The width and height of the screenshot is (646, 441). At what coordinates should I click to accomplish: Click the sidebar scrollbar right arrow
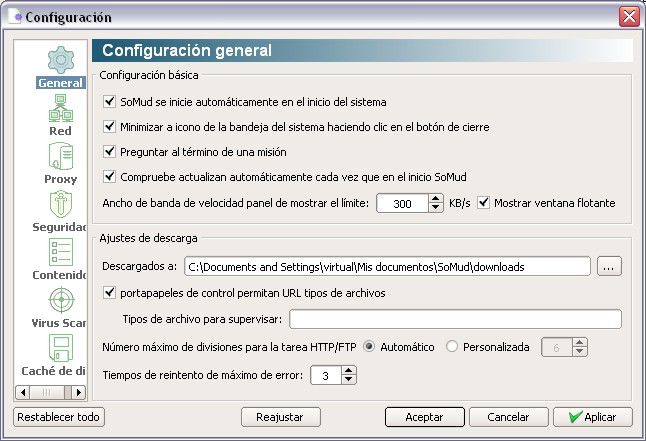[x=78, y=392]
